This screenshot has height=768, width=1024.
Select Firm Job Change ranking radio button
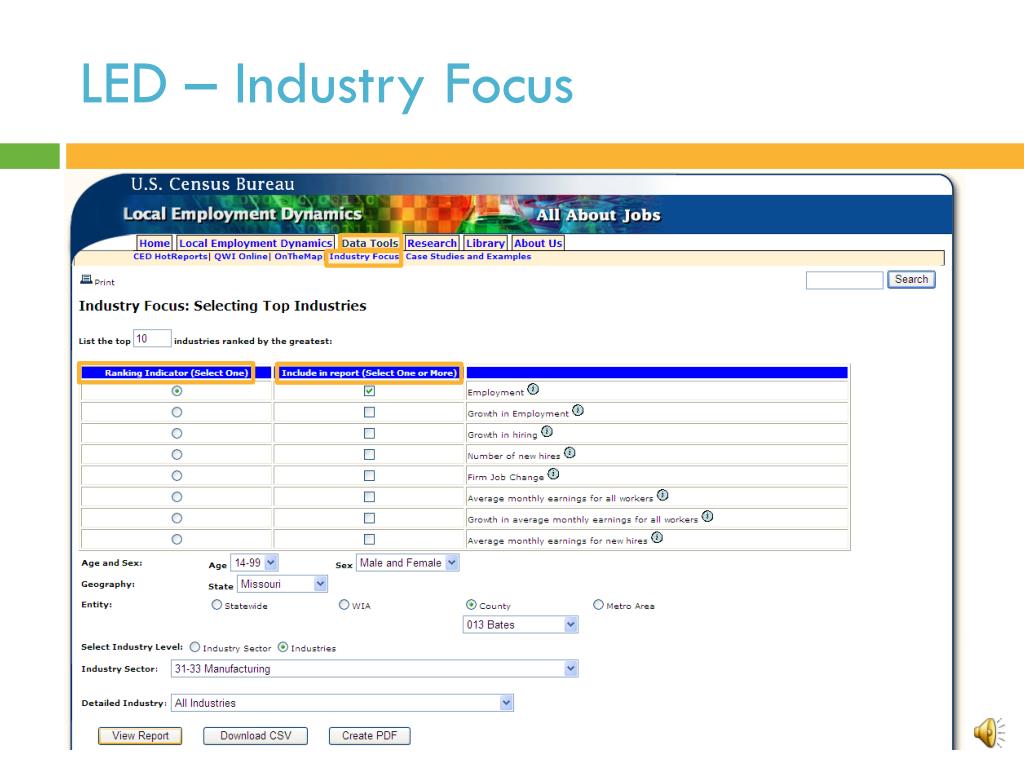point(176,476)
